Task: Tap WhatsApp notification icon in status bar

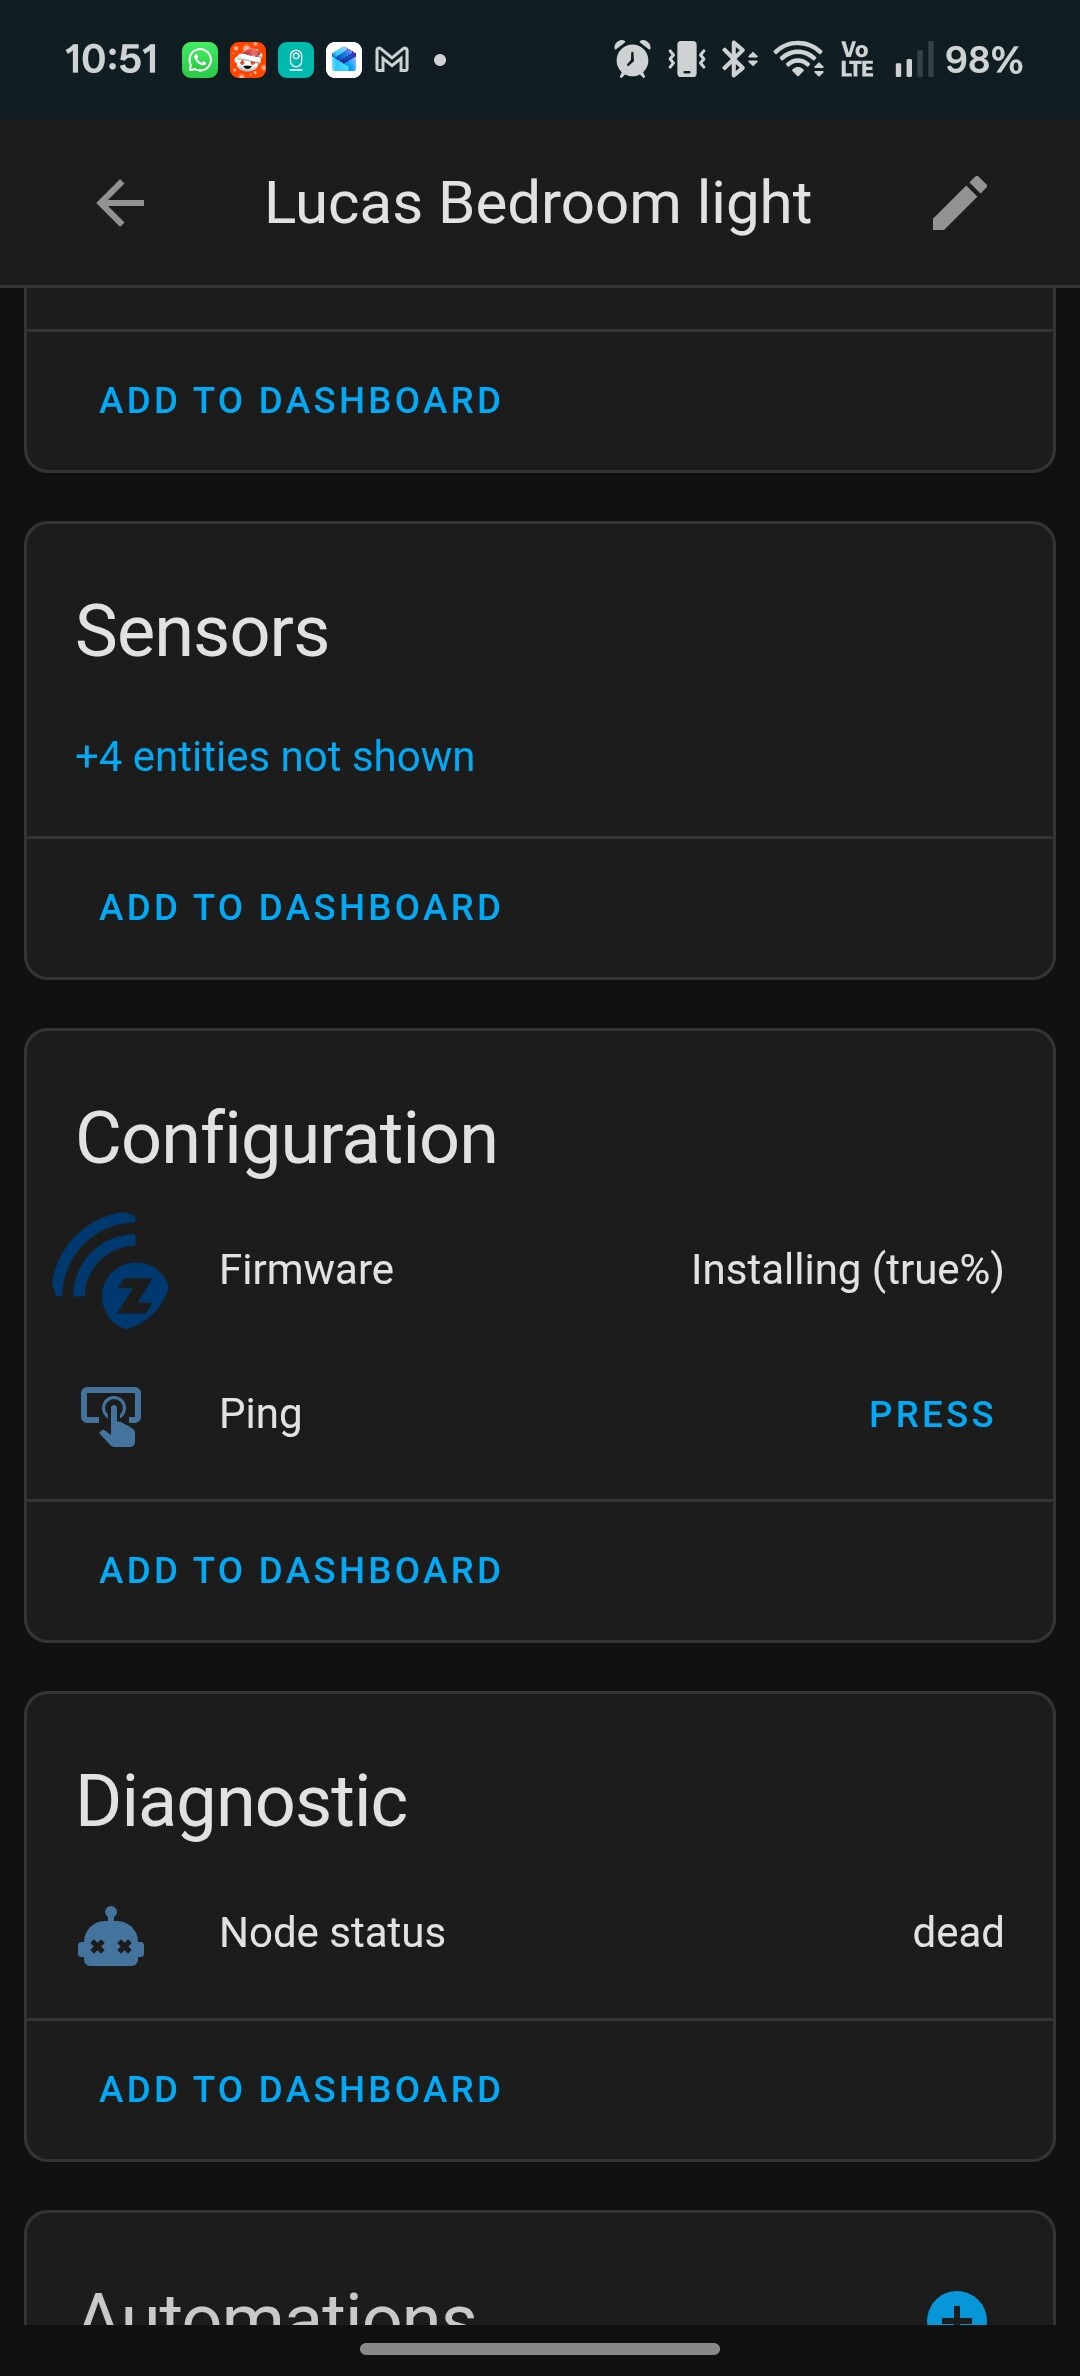Action: click(200, 60)
